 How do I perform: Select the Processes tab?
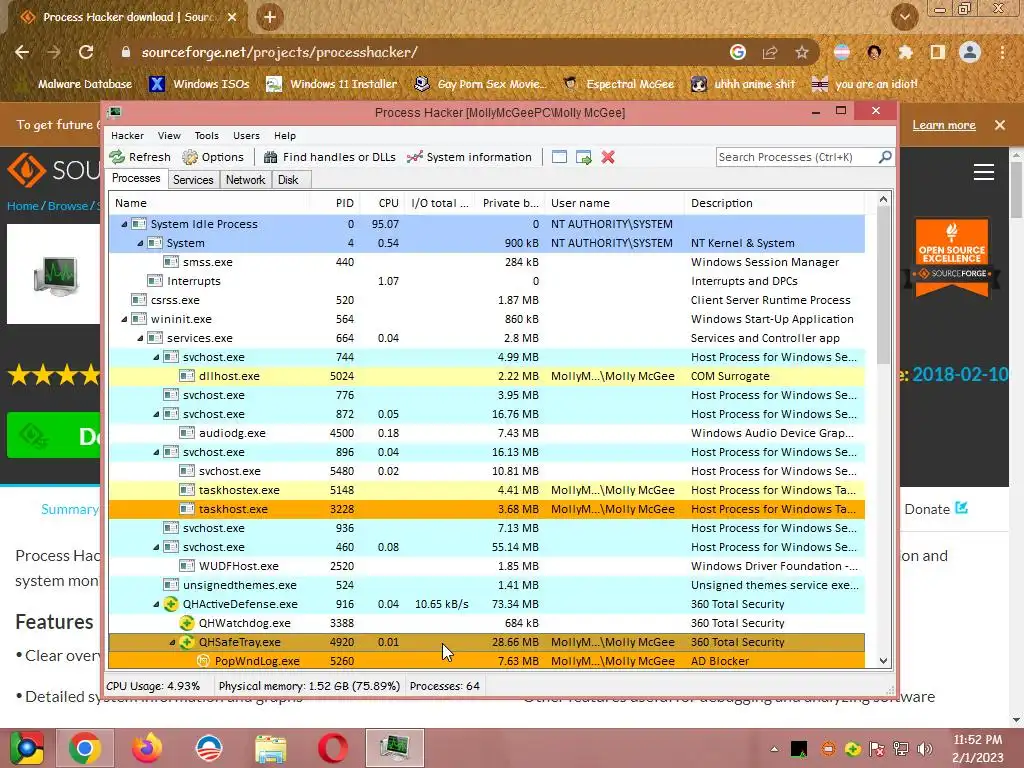click(136, 178)
